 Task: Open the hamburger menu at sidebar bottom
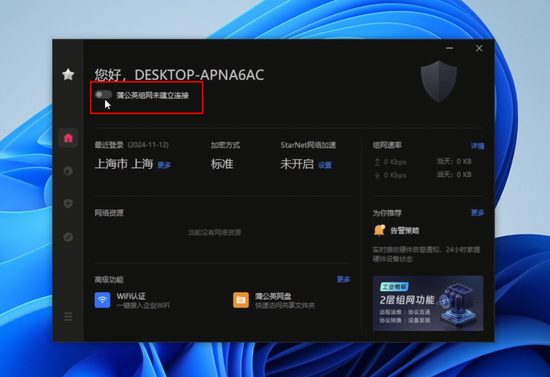point(68,317)
